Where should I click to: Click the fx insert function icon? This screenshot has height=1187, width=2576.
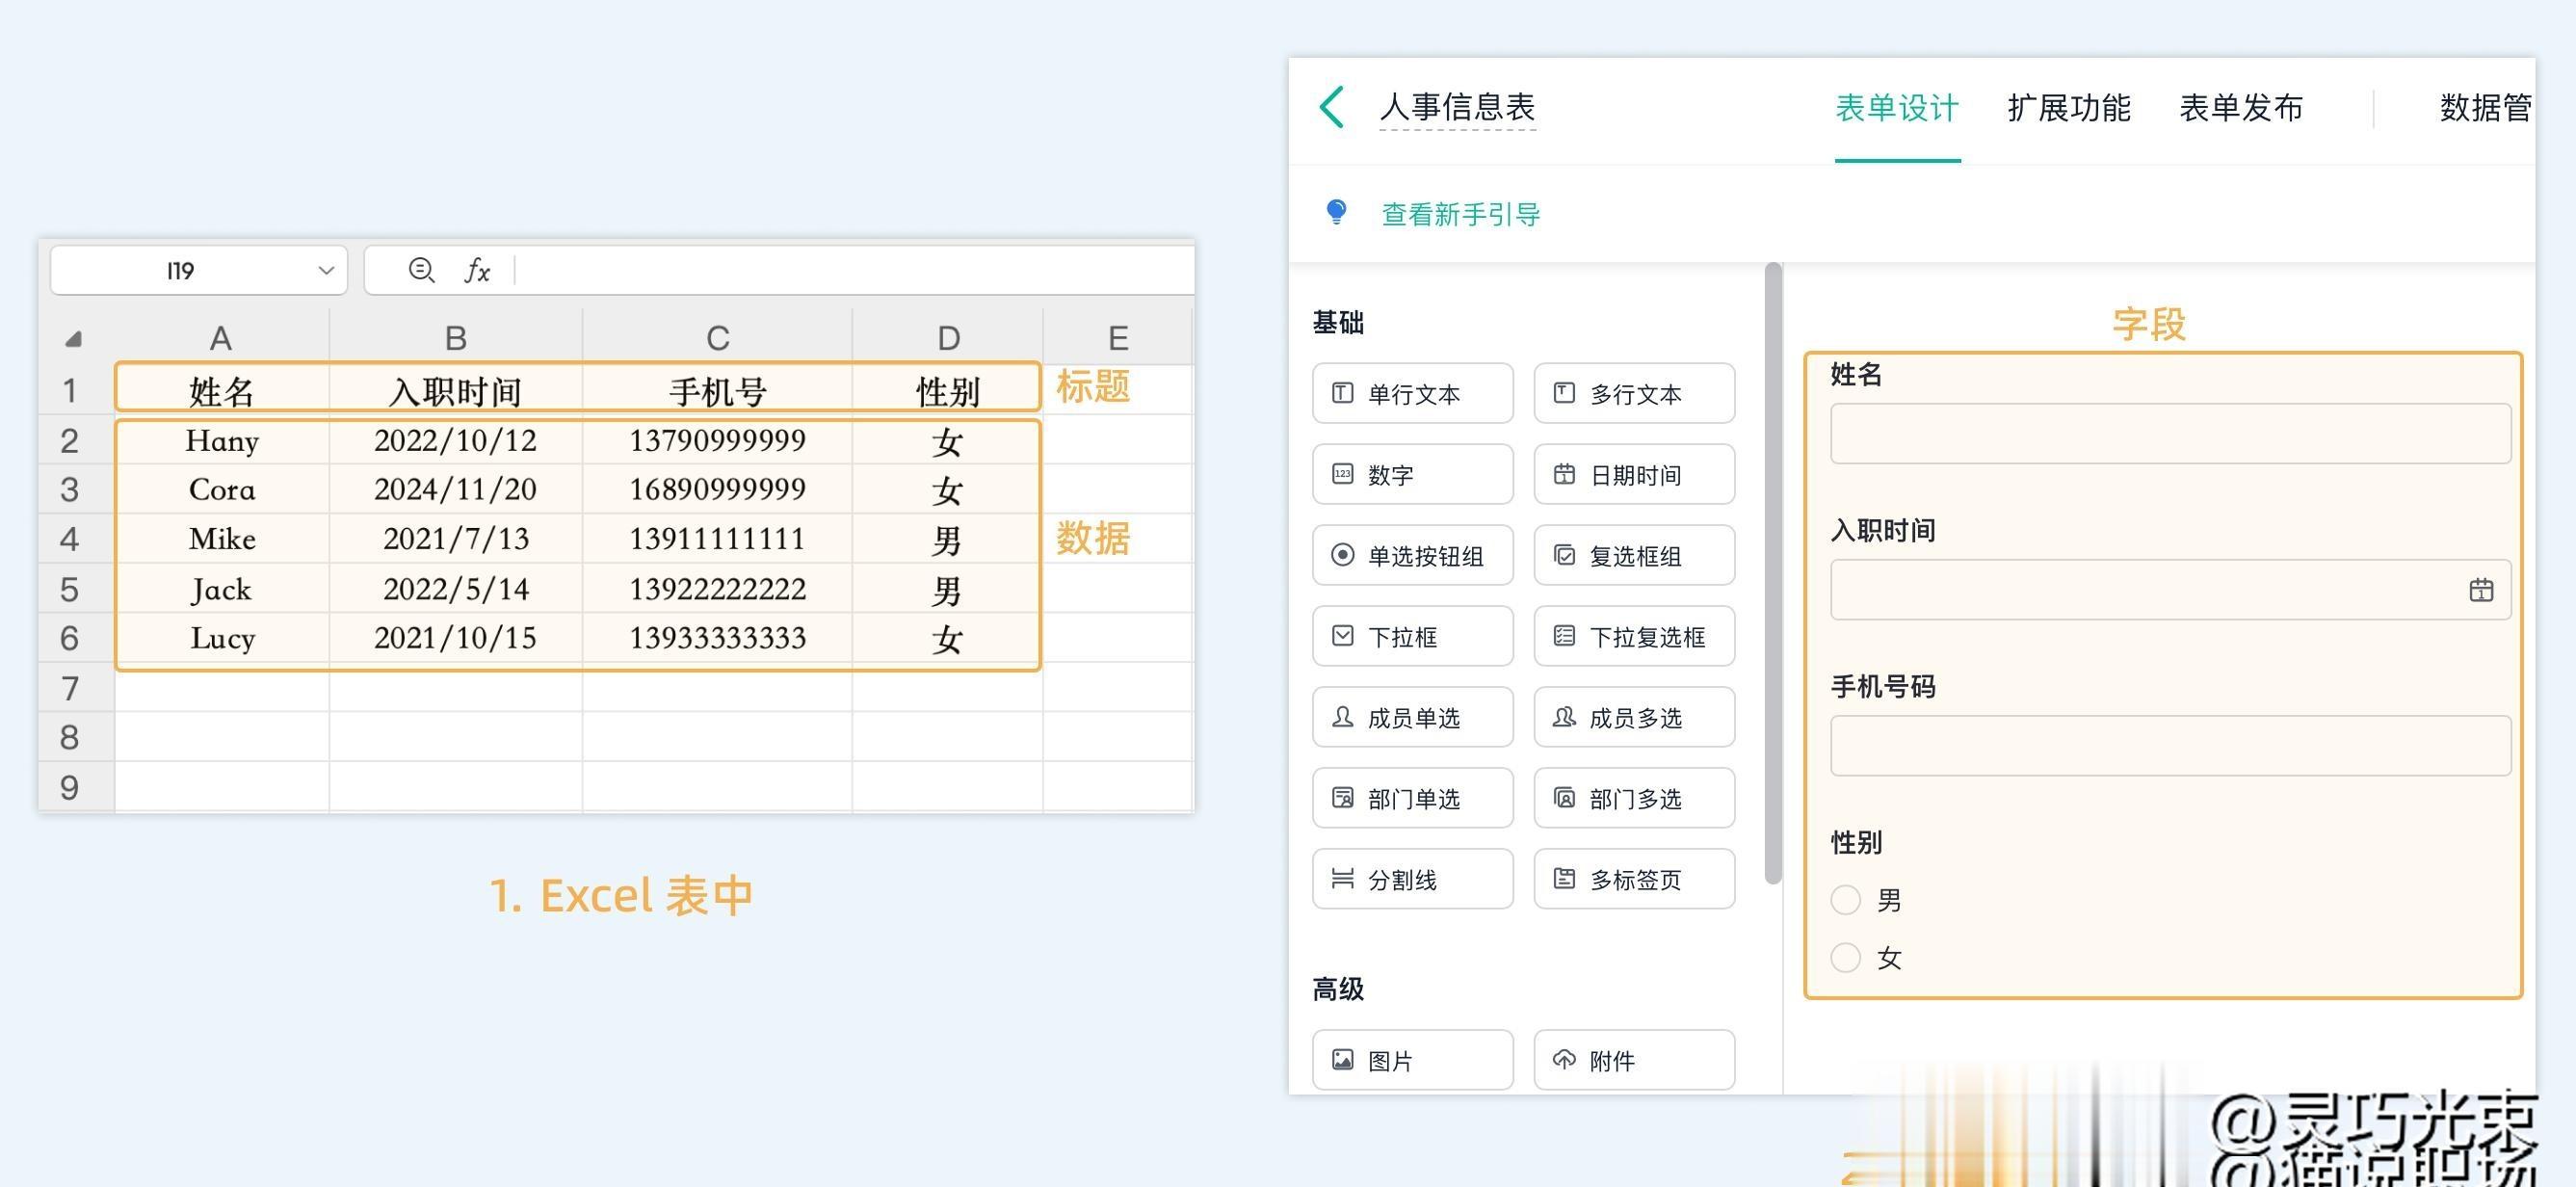point(477,270)
